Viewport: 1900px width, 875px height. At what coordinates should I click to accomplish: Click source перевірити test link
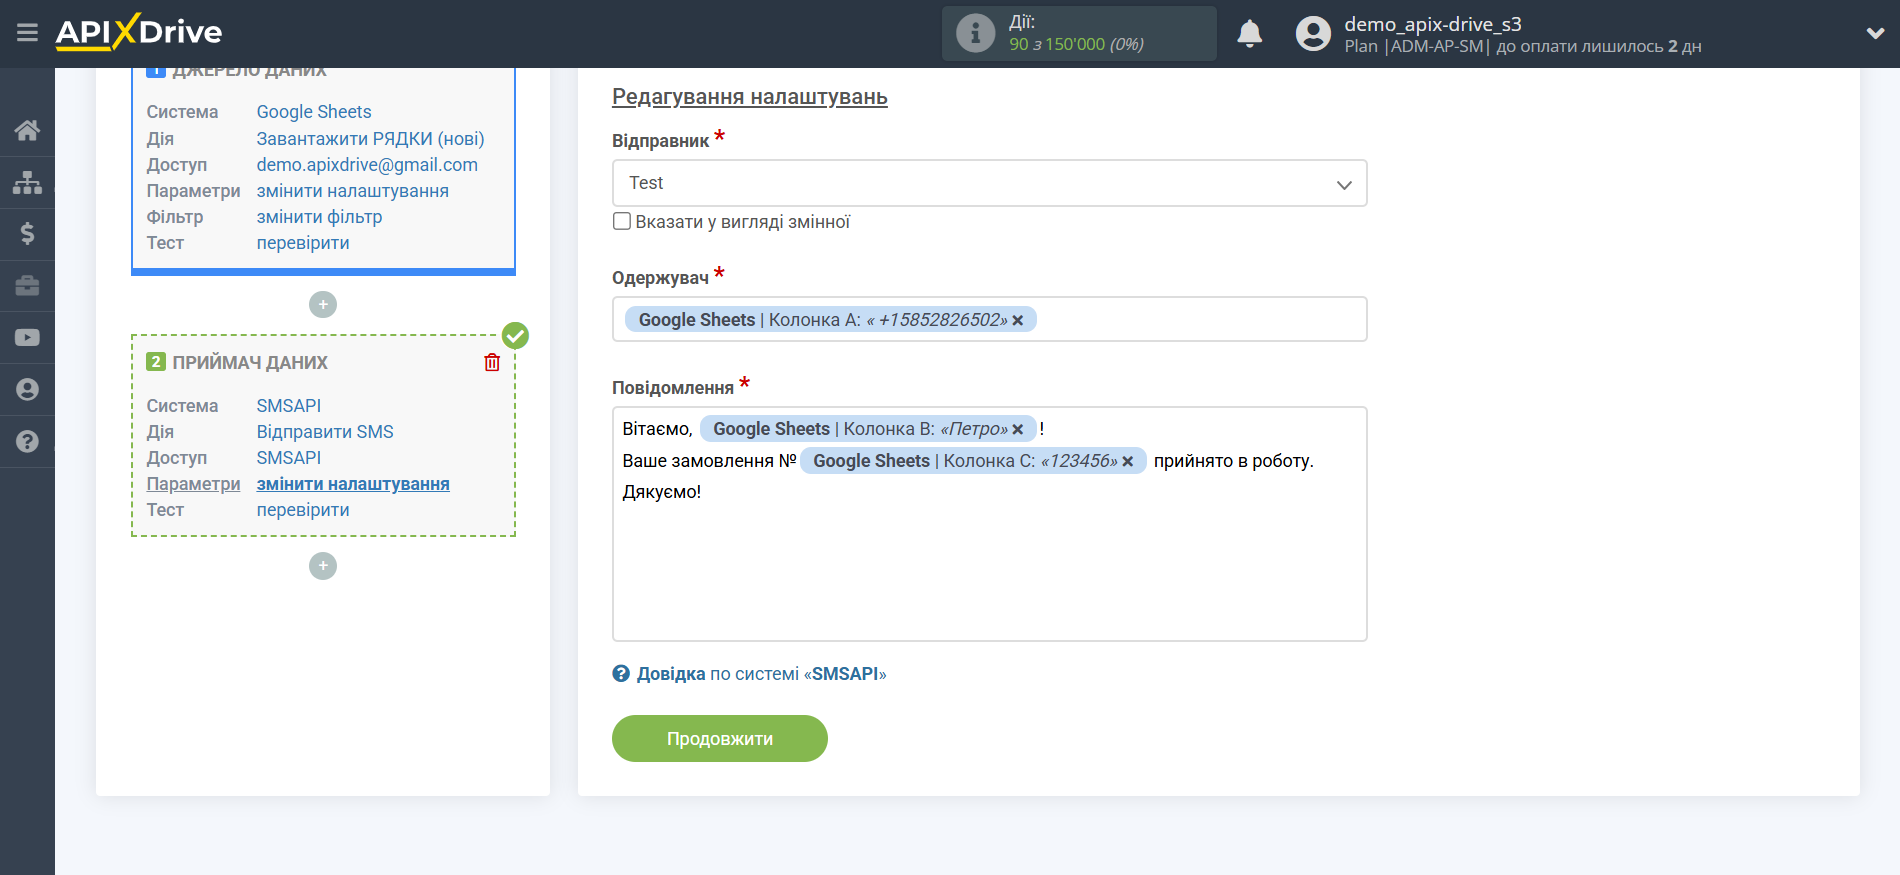point(303,243)
